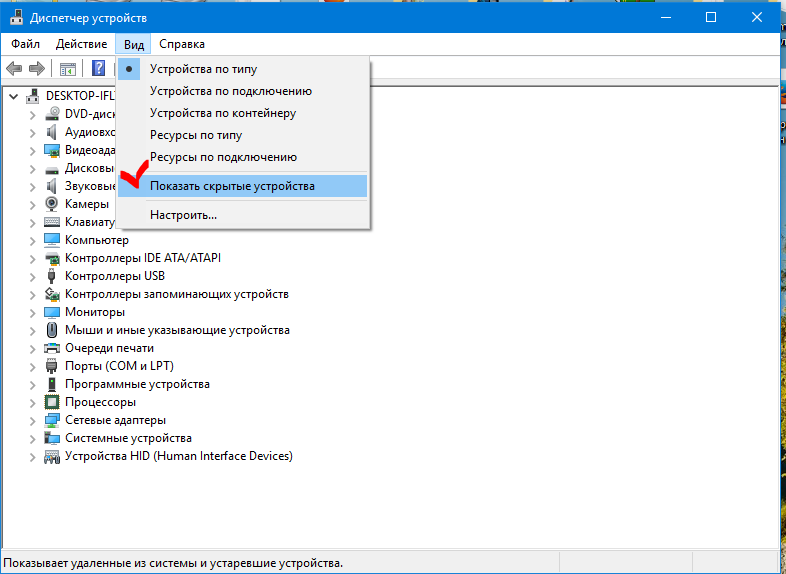The height and width of the screenshot is (574, 786).
Task: Select Ресурсы по подключению view
Action: 243,157
